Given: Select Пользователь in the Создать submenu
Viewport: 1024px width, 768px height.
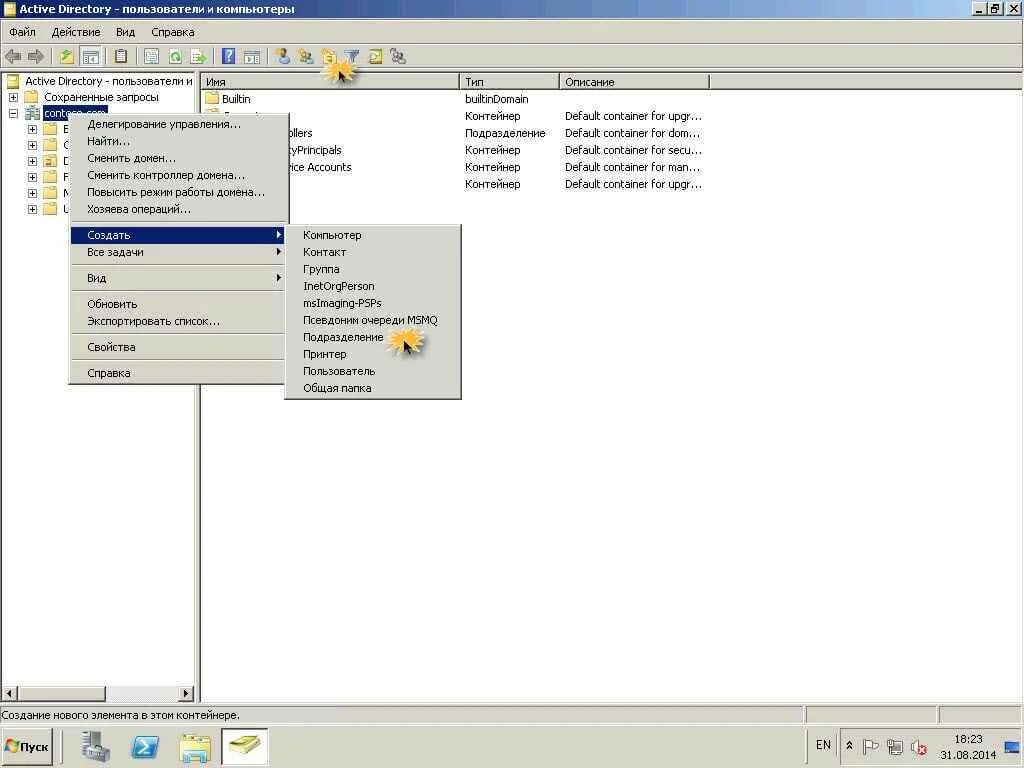Looking at the screenshot, I should coord(373,371).
